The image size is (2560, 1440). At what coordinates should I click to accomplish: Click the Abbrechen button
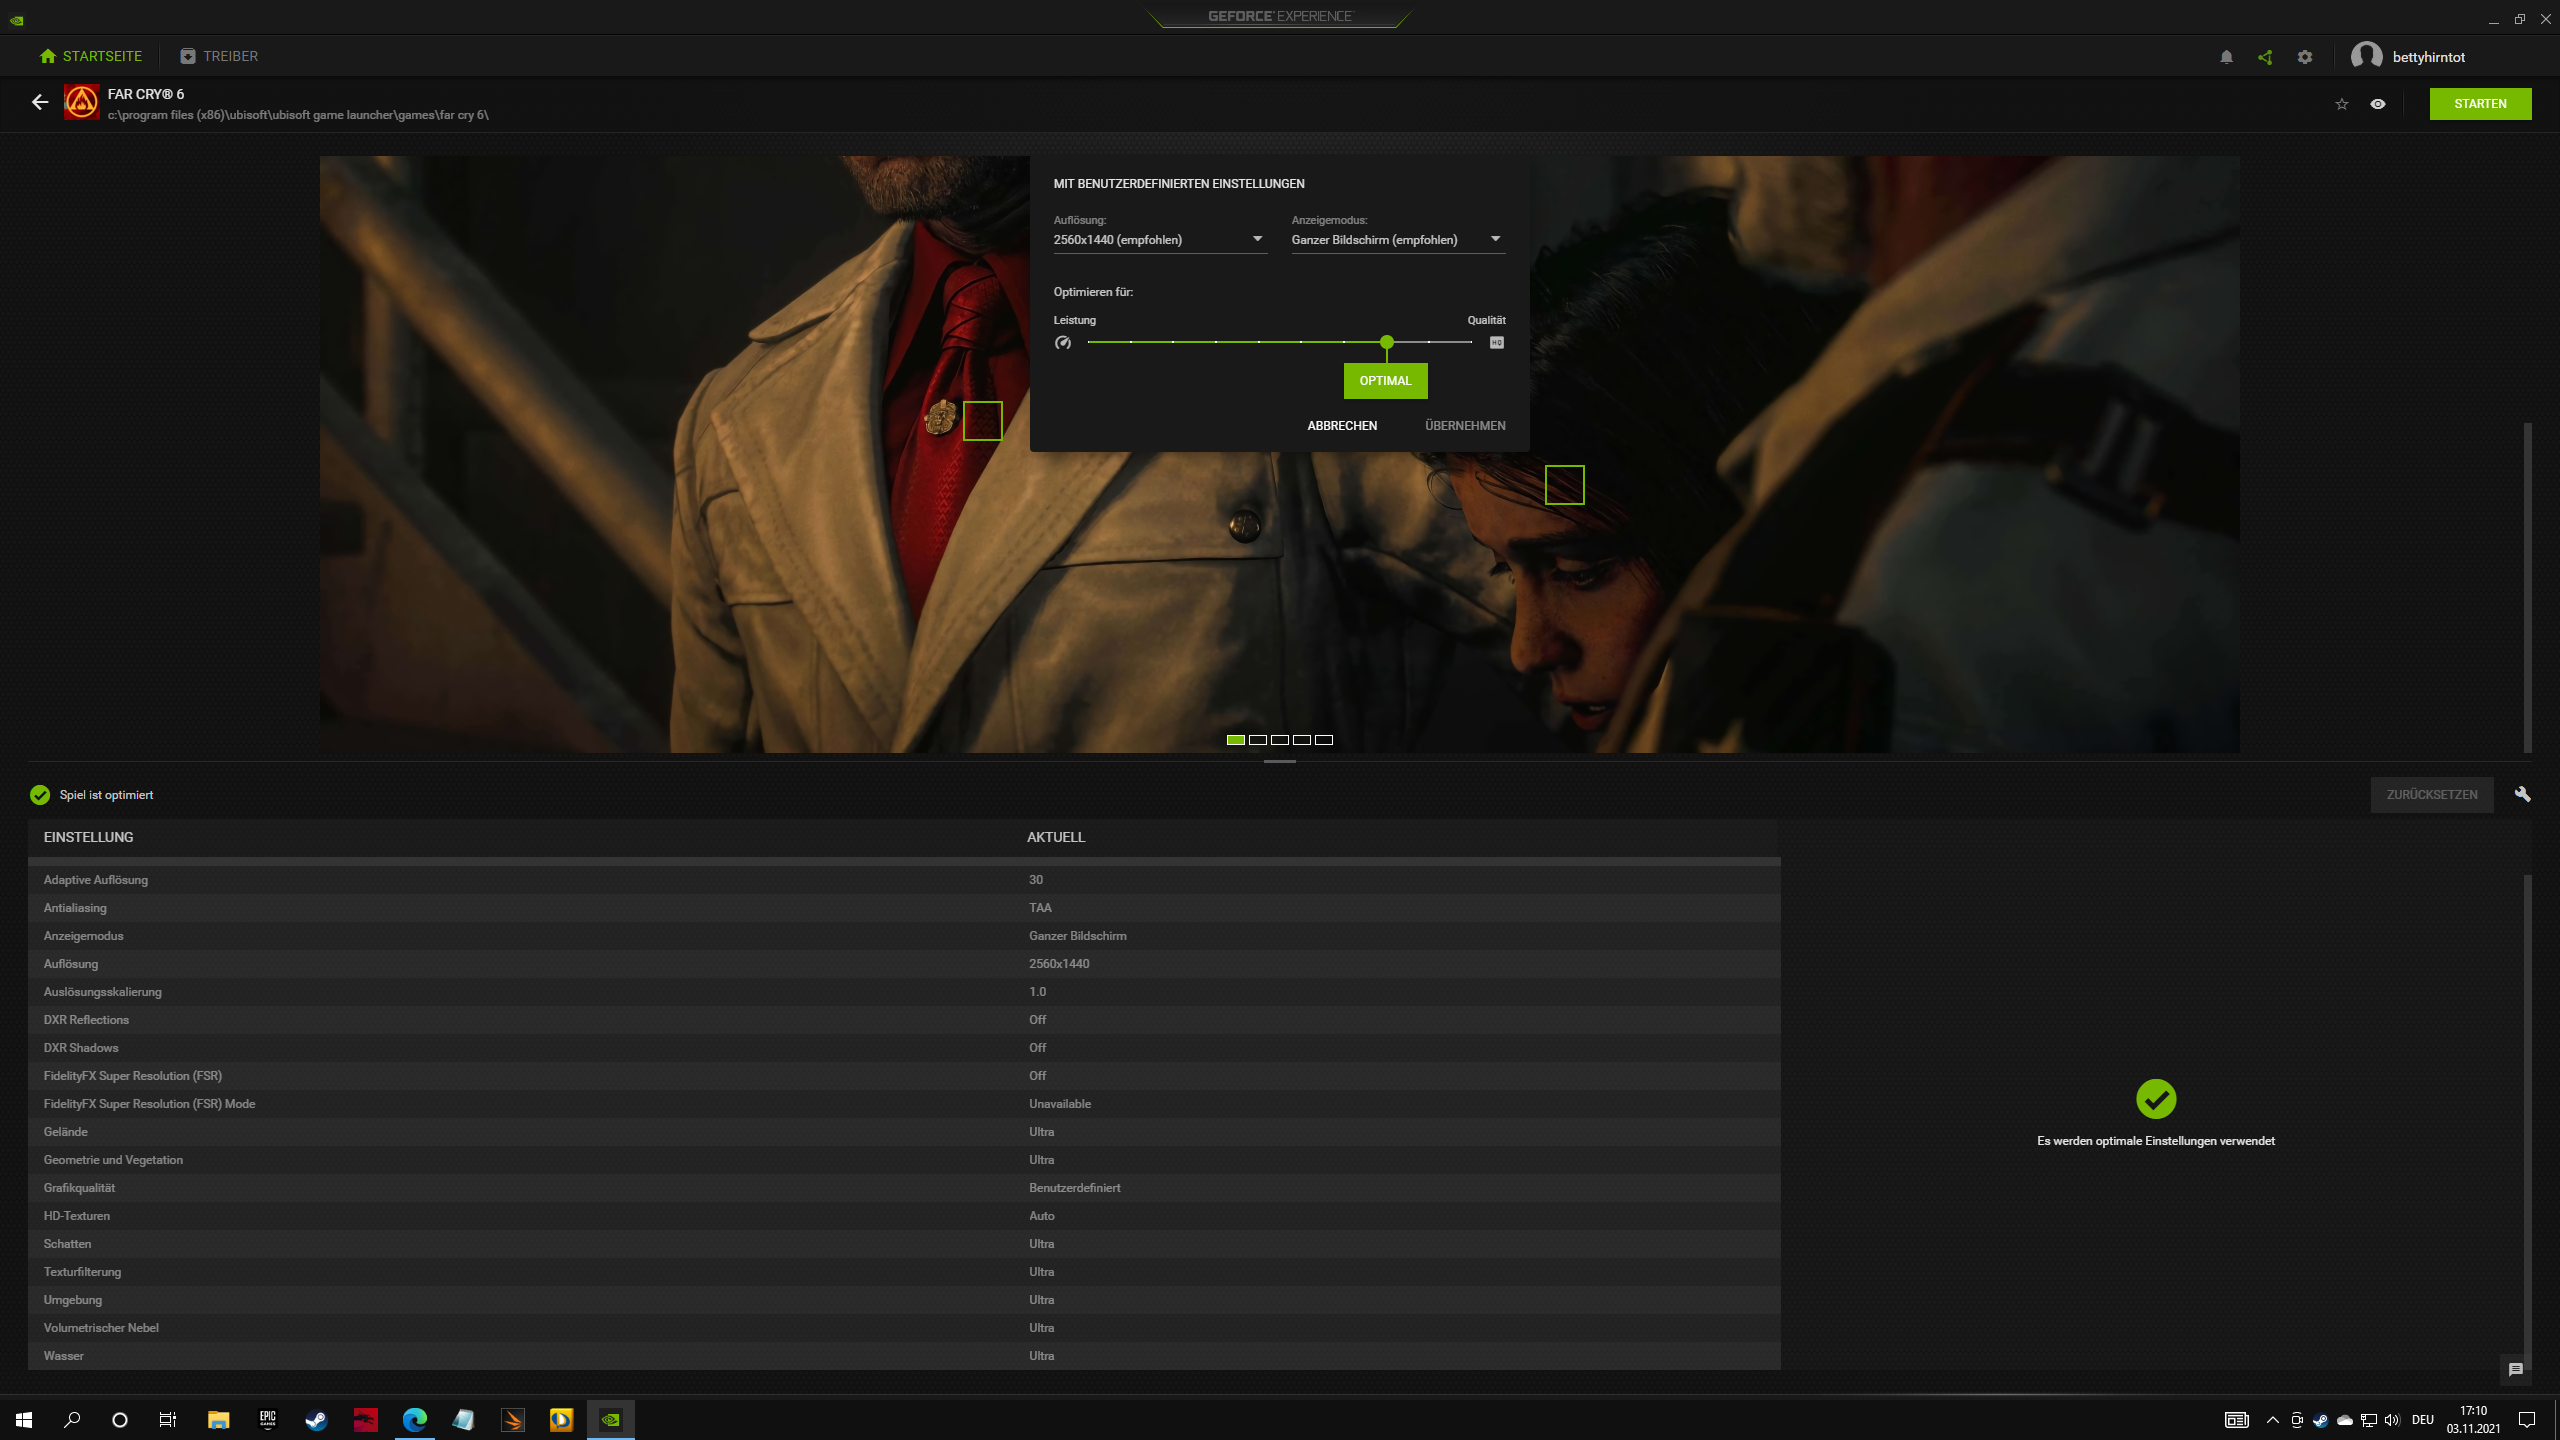[1342, 426]
